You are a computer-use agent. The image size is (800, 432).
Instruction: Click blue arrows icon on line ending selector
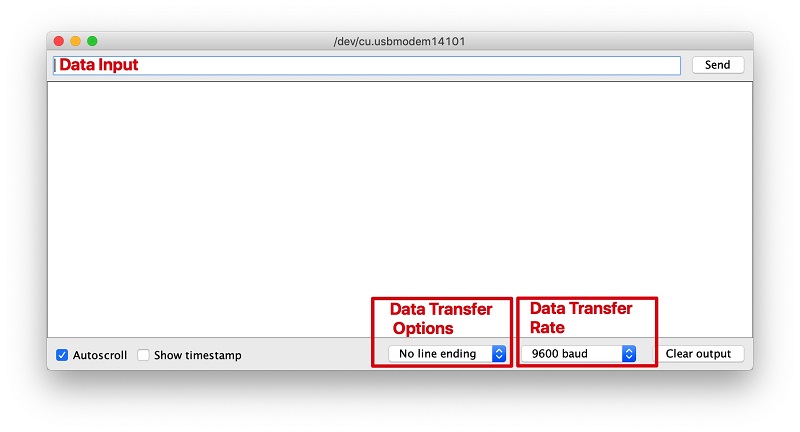[499, 353]
